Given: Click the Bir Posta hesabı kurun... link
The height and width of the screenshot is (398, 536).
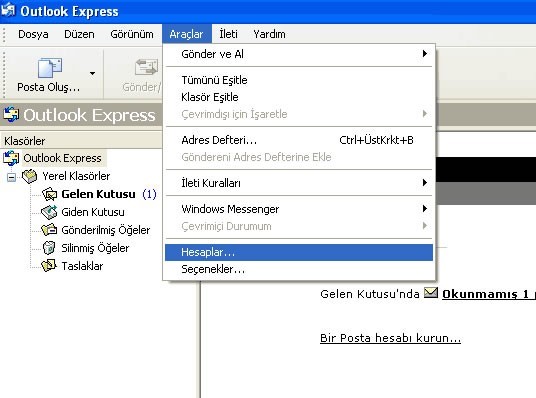Looking at the screenshot, I should [390, 338].
